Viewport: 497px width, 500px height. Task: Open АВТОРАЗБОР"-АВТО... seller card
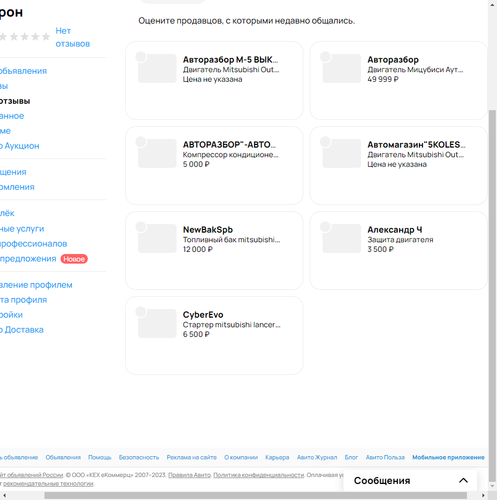click(x=214, y=165)
